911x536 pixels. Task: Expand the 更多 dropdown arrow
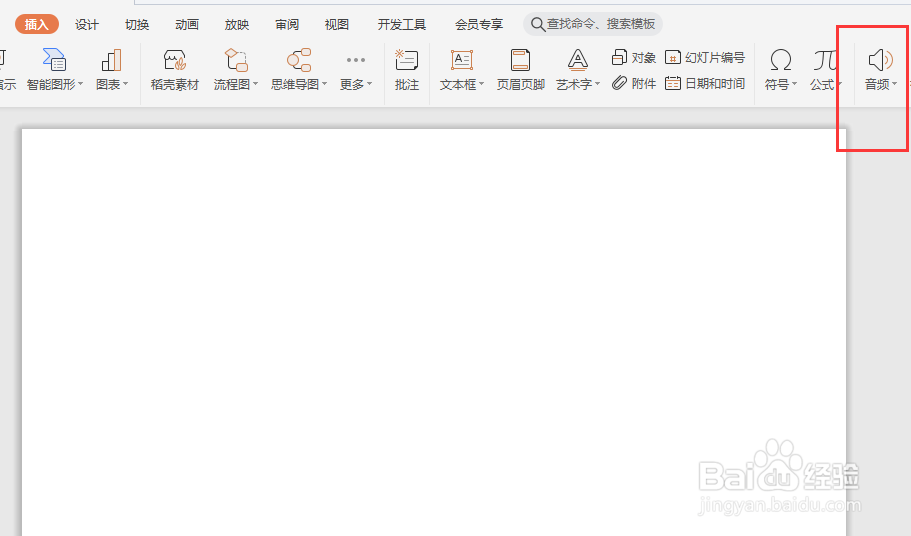coord(370,84)
